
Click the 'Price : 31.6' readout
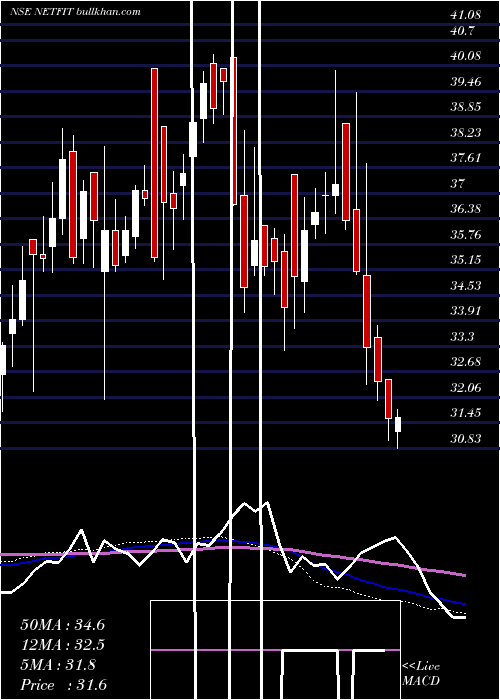click(x=63, y=685)
